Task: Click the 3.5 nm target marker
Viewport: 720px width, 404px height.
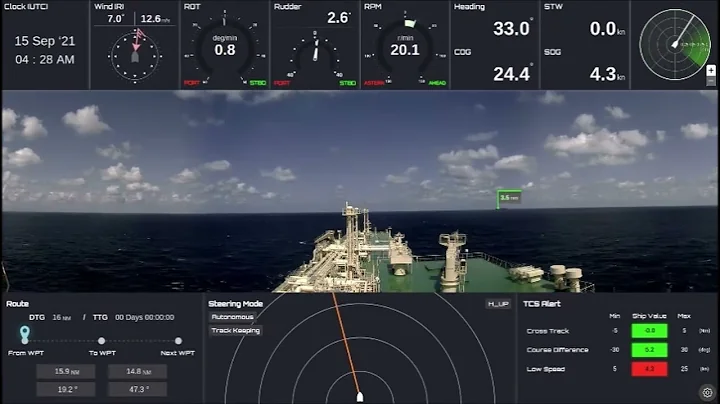Action: pos(509,198)
